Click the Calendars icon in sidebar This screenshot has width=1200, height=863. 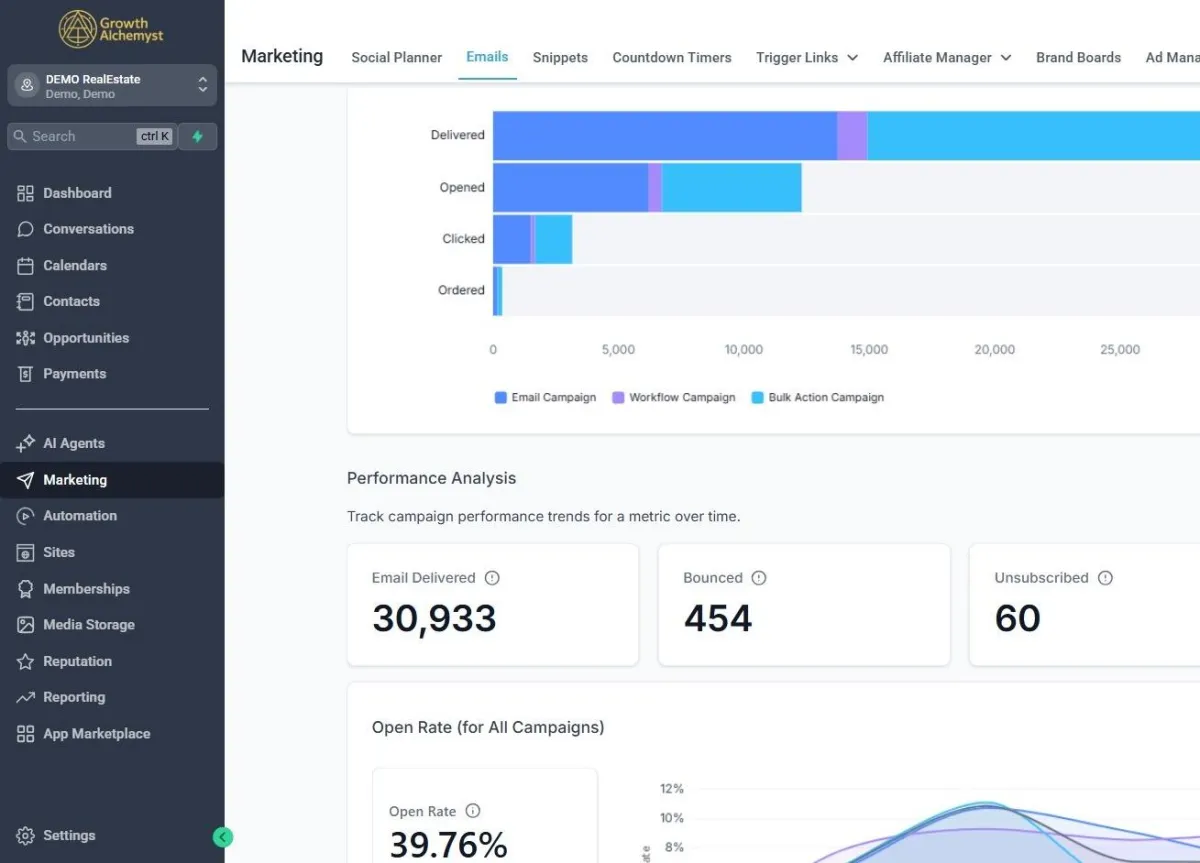(26, 265)
